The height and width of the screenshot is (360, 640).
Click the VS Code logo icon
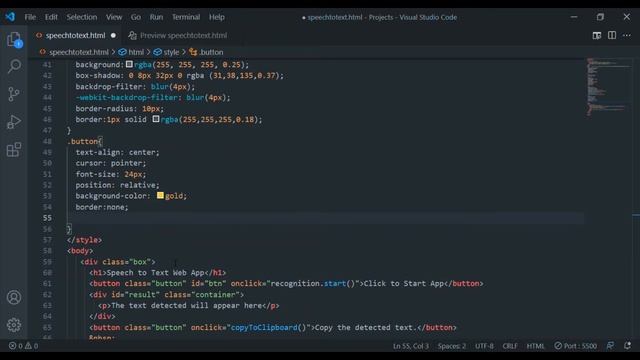[10, 17]
